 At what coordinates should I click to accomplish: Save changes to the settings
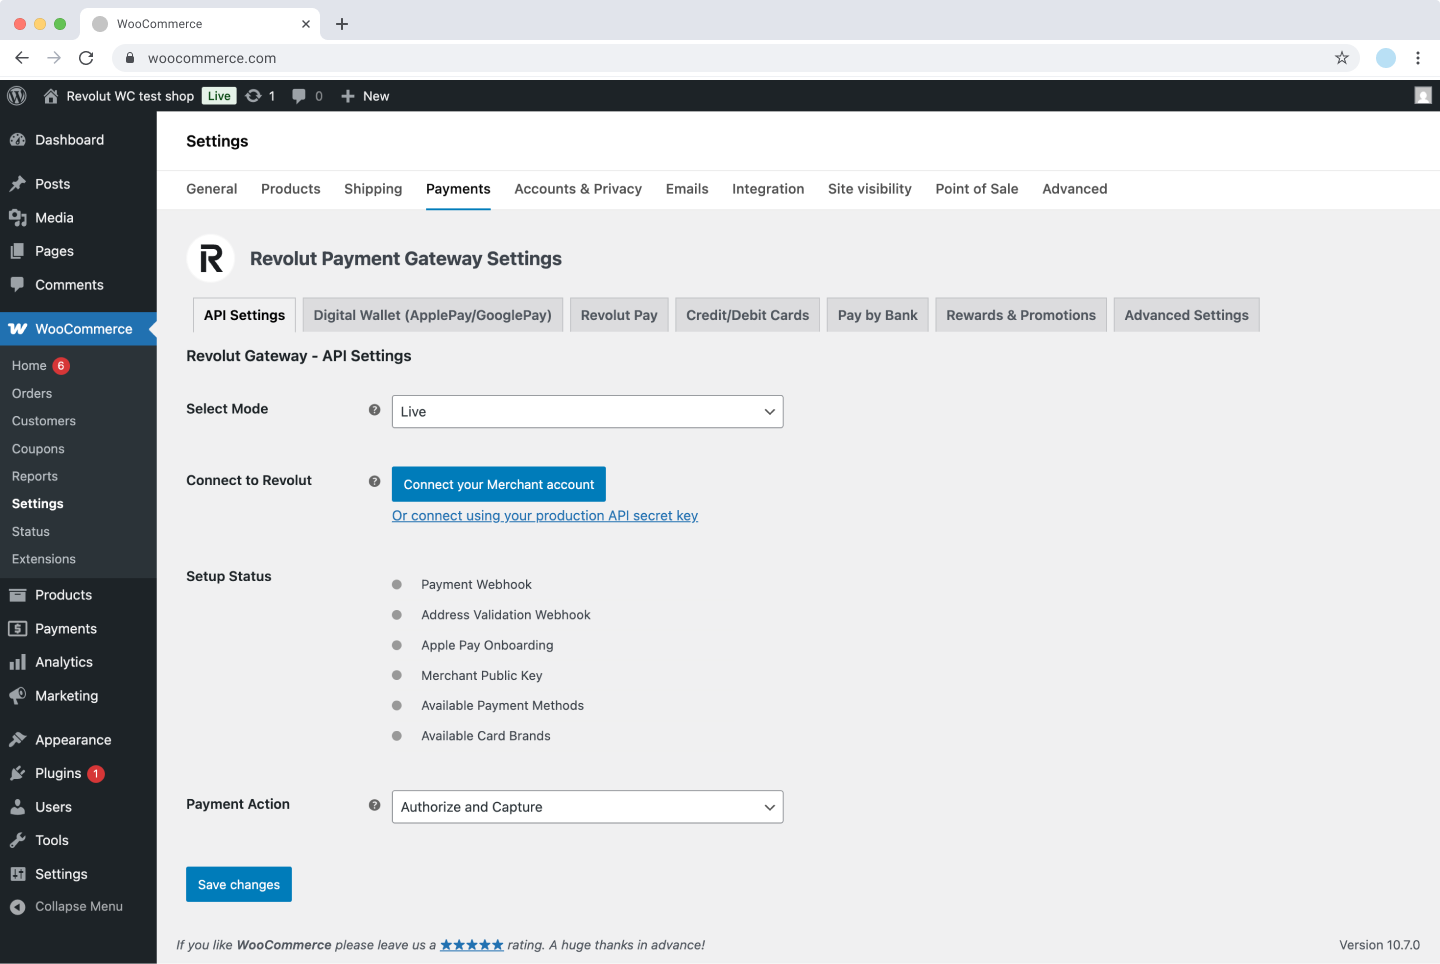(239, 884)
